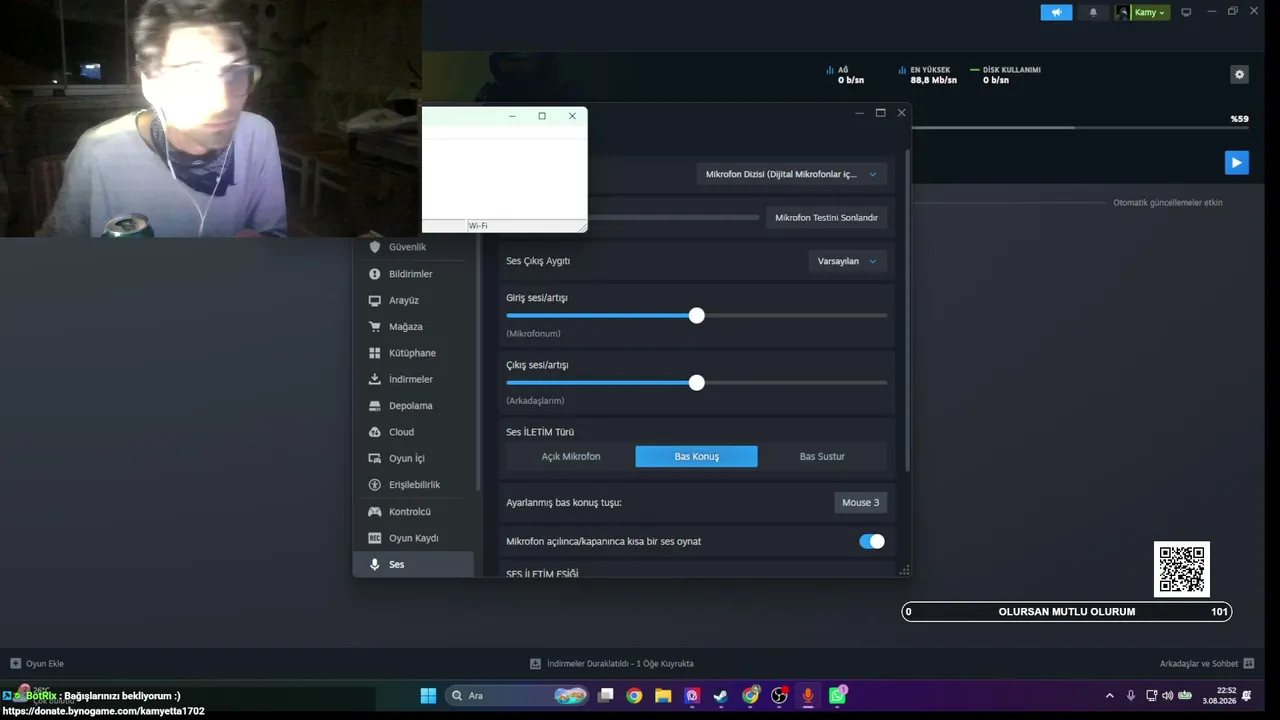Image resolution: width=1280 pixels, height=720 pixels.
Task: Open WhatsApp from the taskbar
Action: [x=837, y=696]
